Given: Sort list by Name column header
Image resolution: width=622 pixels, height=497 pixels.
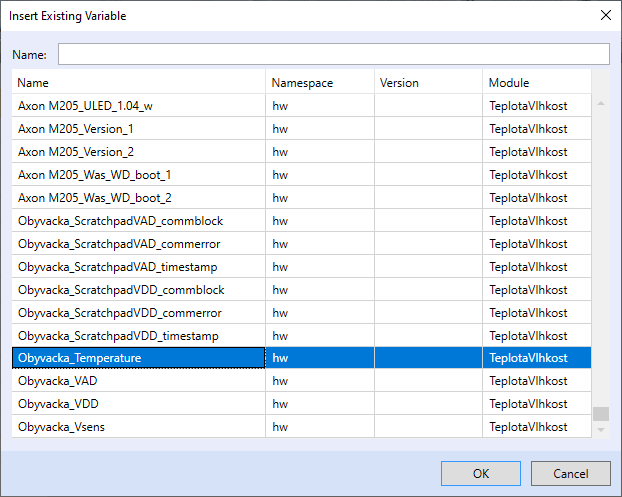Looking at the screenshot, I should click(x=138, y=83).
